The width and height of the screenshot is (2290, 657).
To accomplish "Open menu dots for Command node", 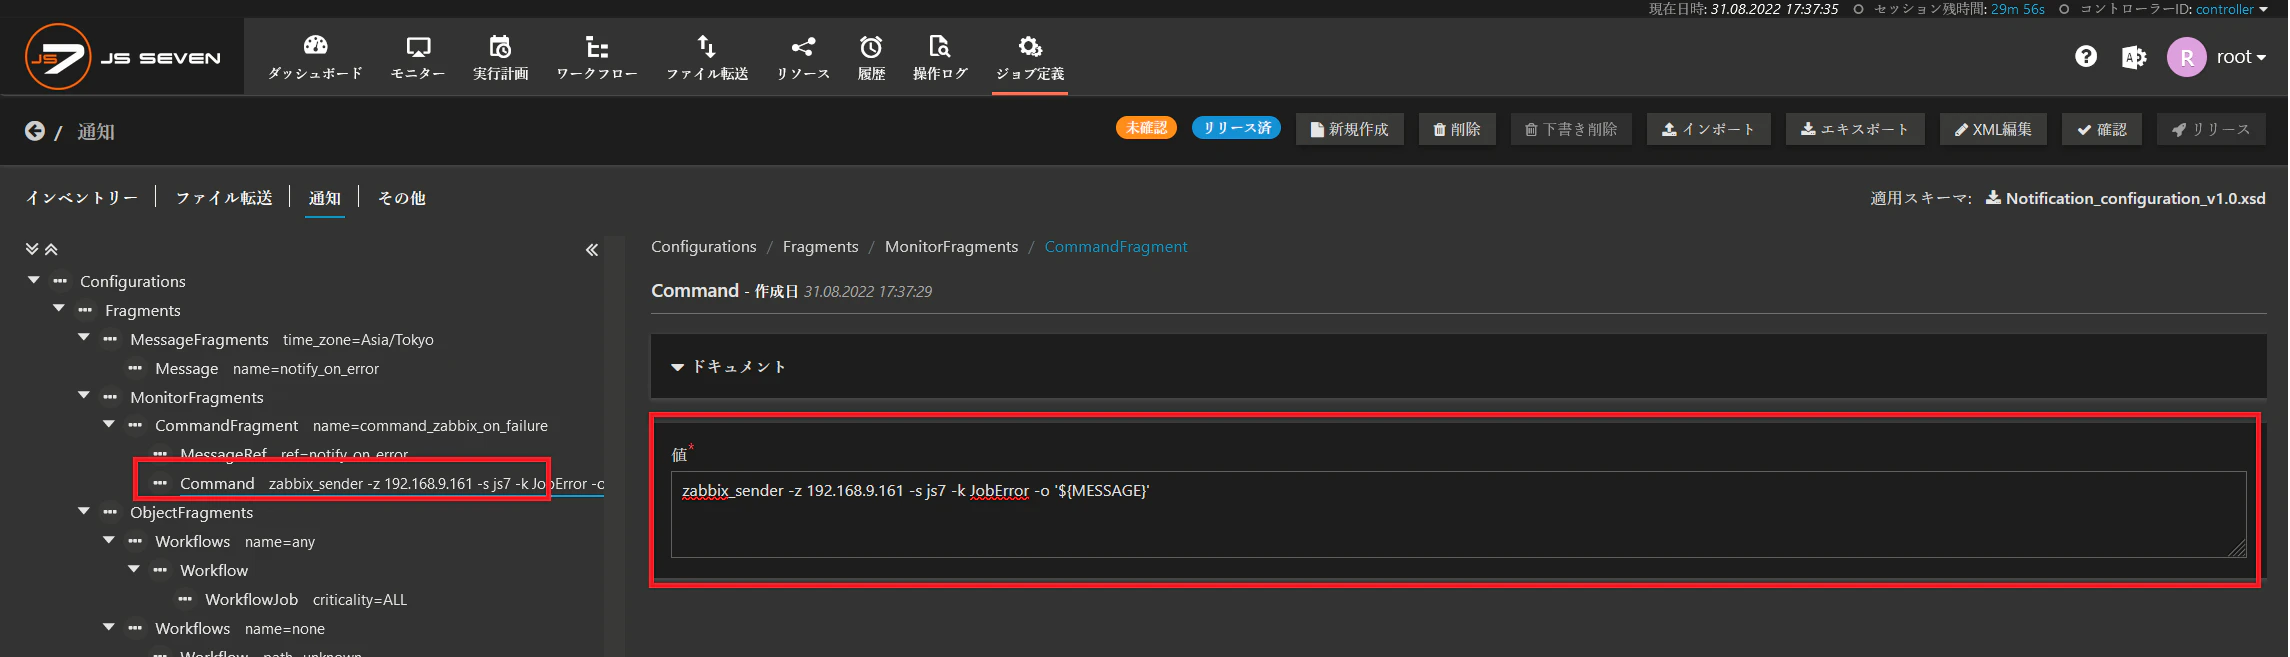I will [x=160, y=483].
